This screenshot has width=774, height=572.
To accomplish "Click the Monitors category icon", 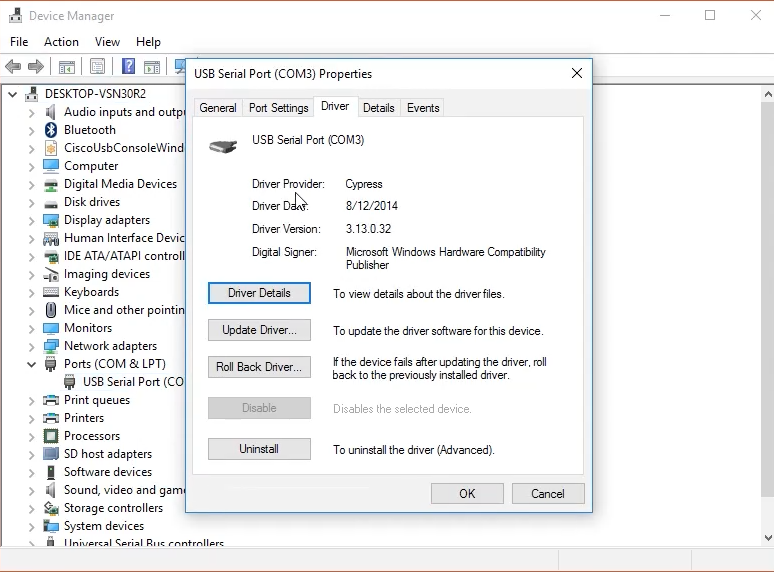I will tap(51, 328).
